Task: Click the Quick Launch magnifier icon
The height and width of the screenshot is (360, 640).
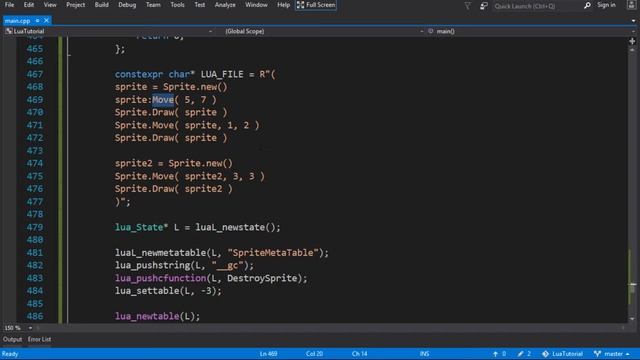Action: click(587, 5)
